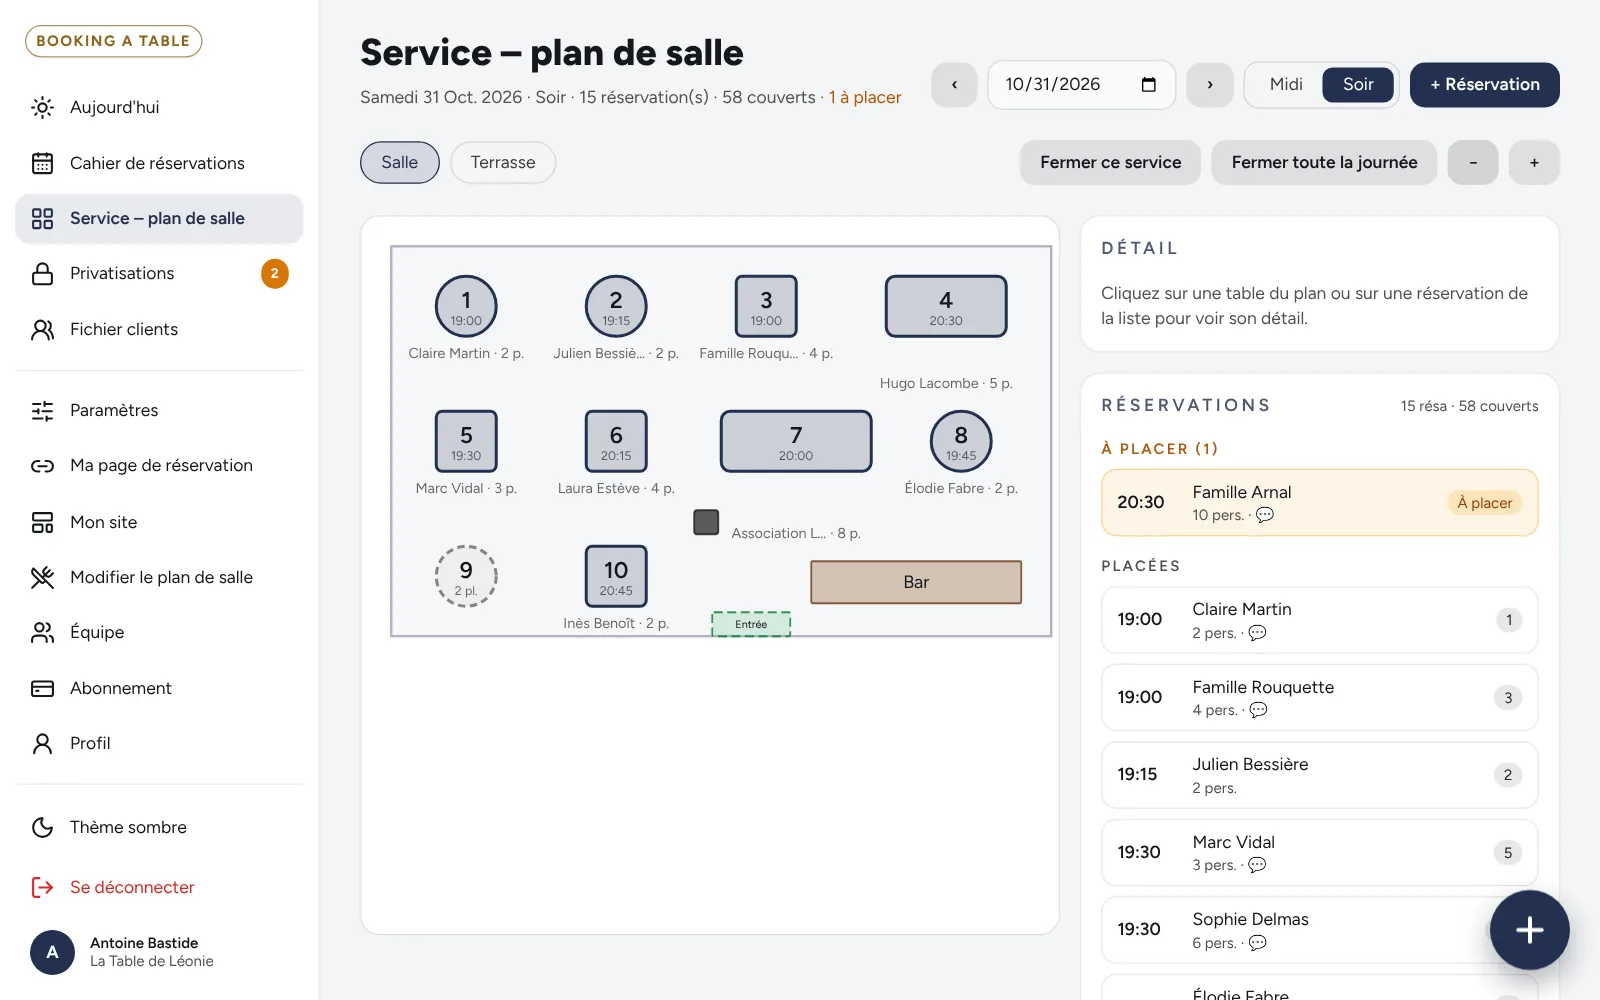Viewport: 1600px width, 1000px height.
Task: Open Famille Rouquette reservation at 19:00
Action: click(x=1320, y=698)
